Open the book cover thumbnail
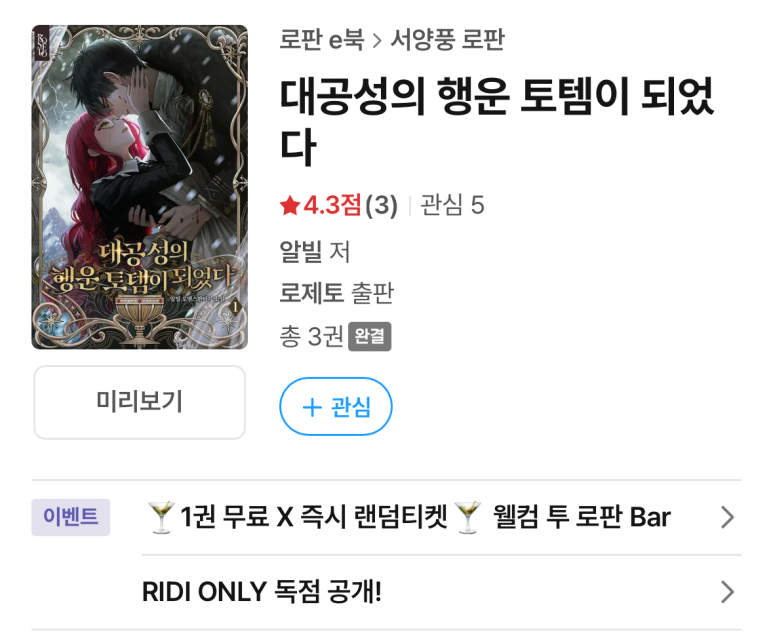Screen dimensions: 773x643 [x=140, y=187]
